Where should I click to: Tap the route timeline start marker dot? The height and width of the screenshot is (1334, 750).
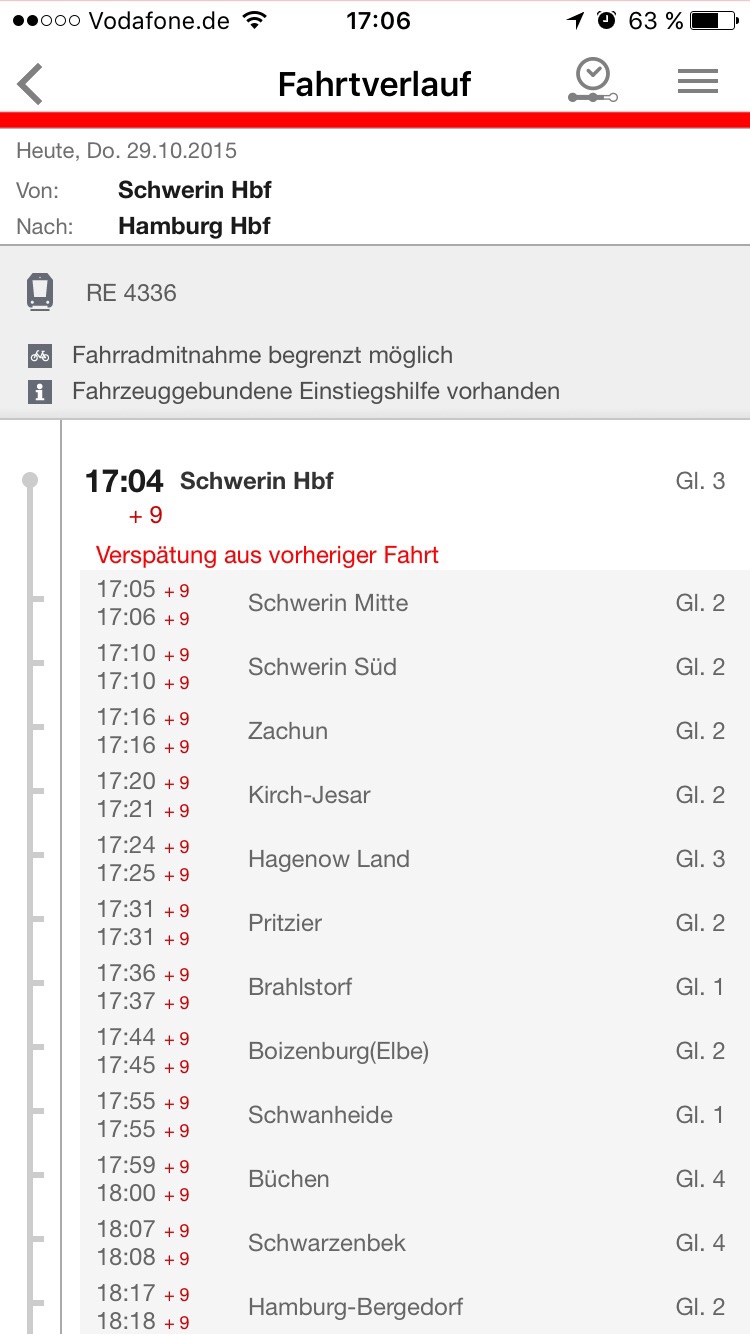[30, 481]
